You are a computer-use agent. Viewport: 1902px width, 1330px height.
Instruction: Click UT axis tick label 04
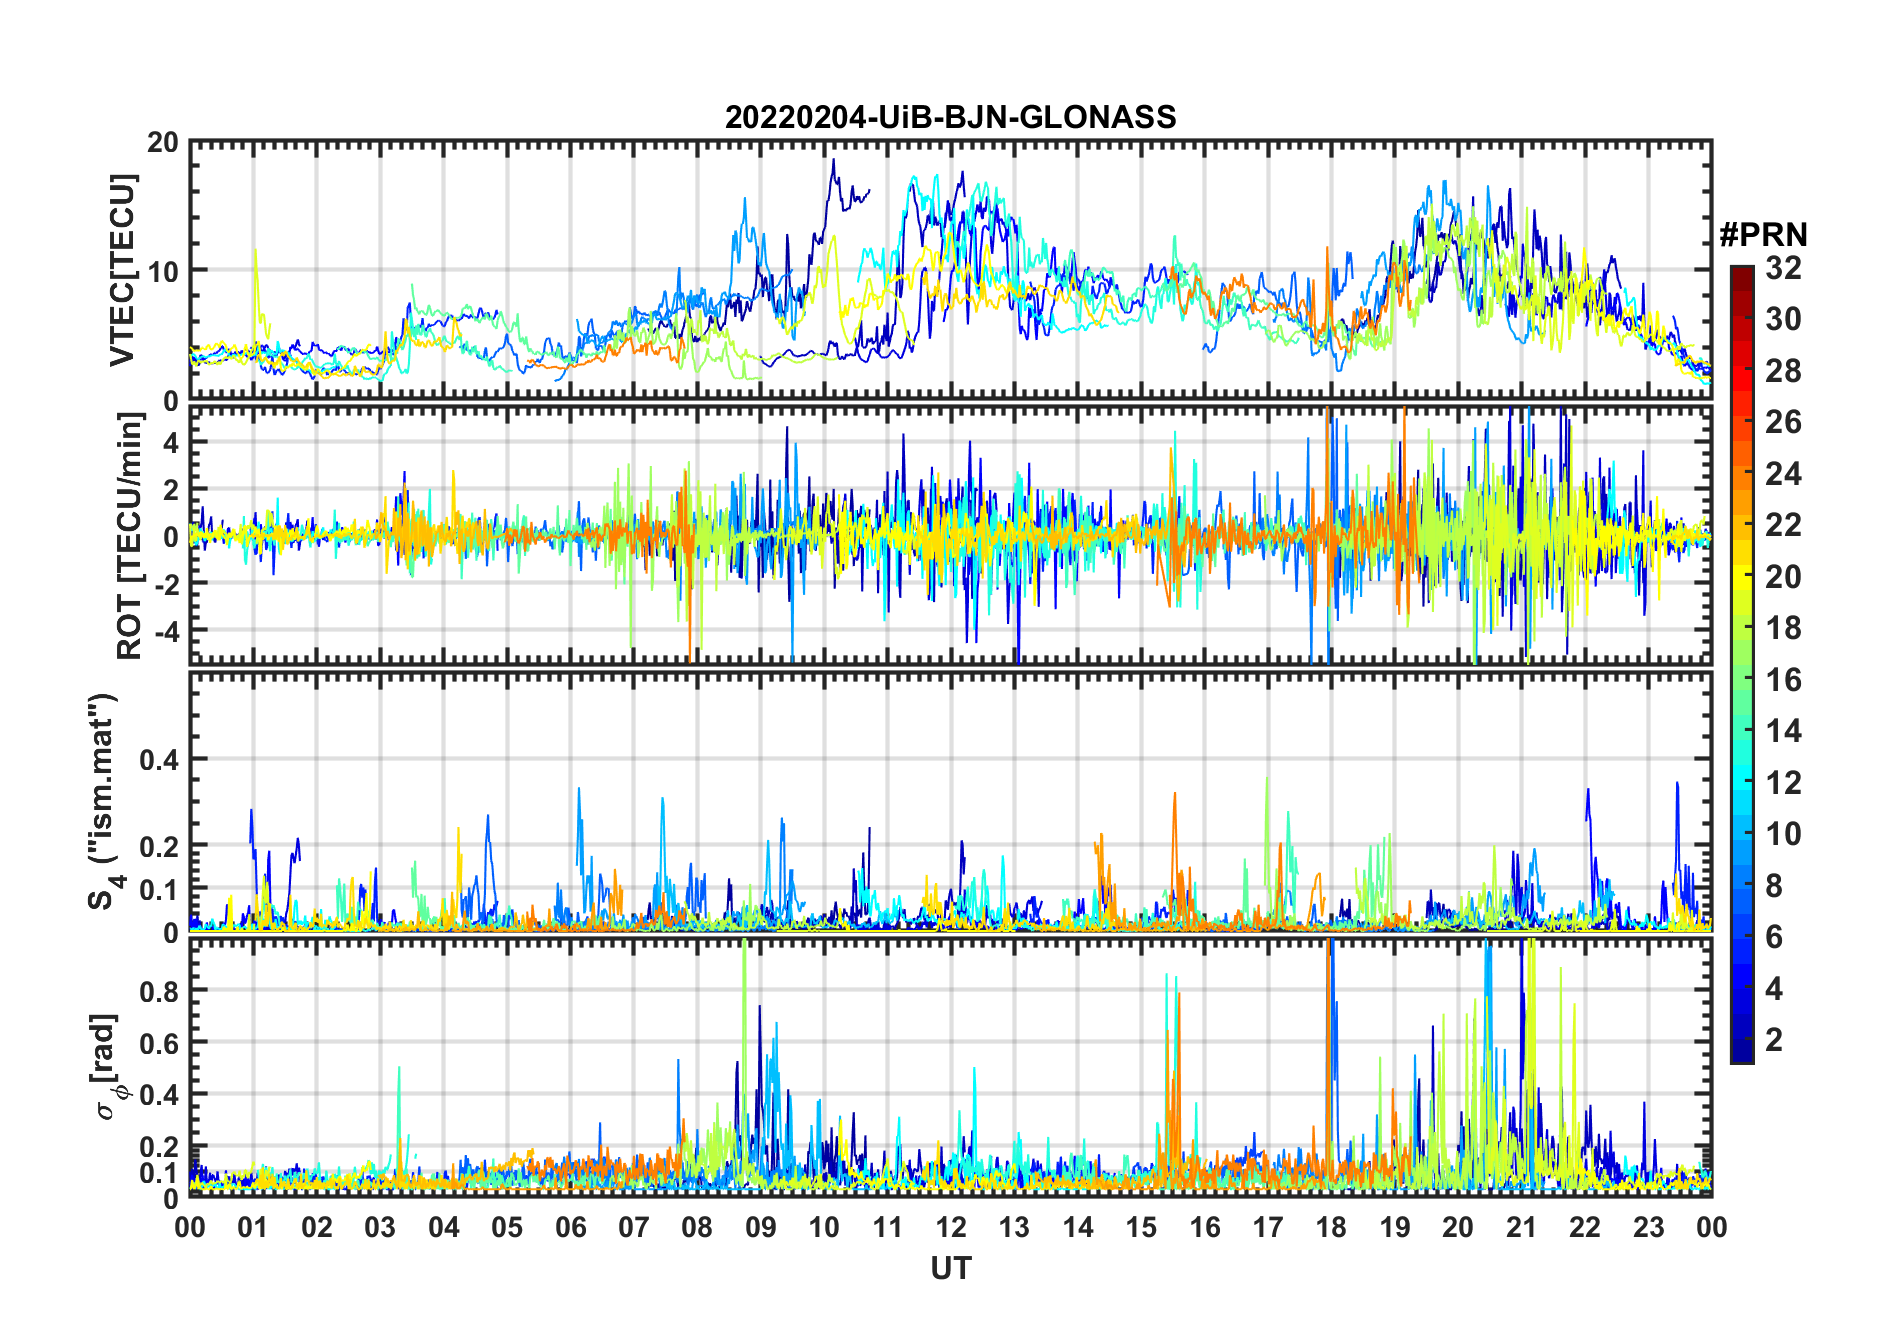pyautogui.click(x=444, y=1227)
